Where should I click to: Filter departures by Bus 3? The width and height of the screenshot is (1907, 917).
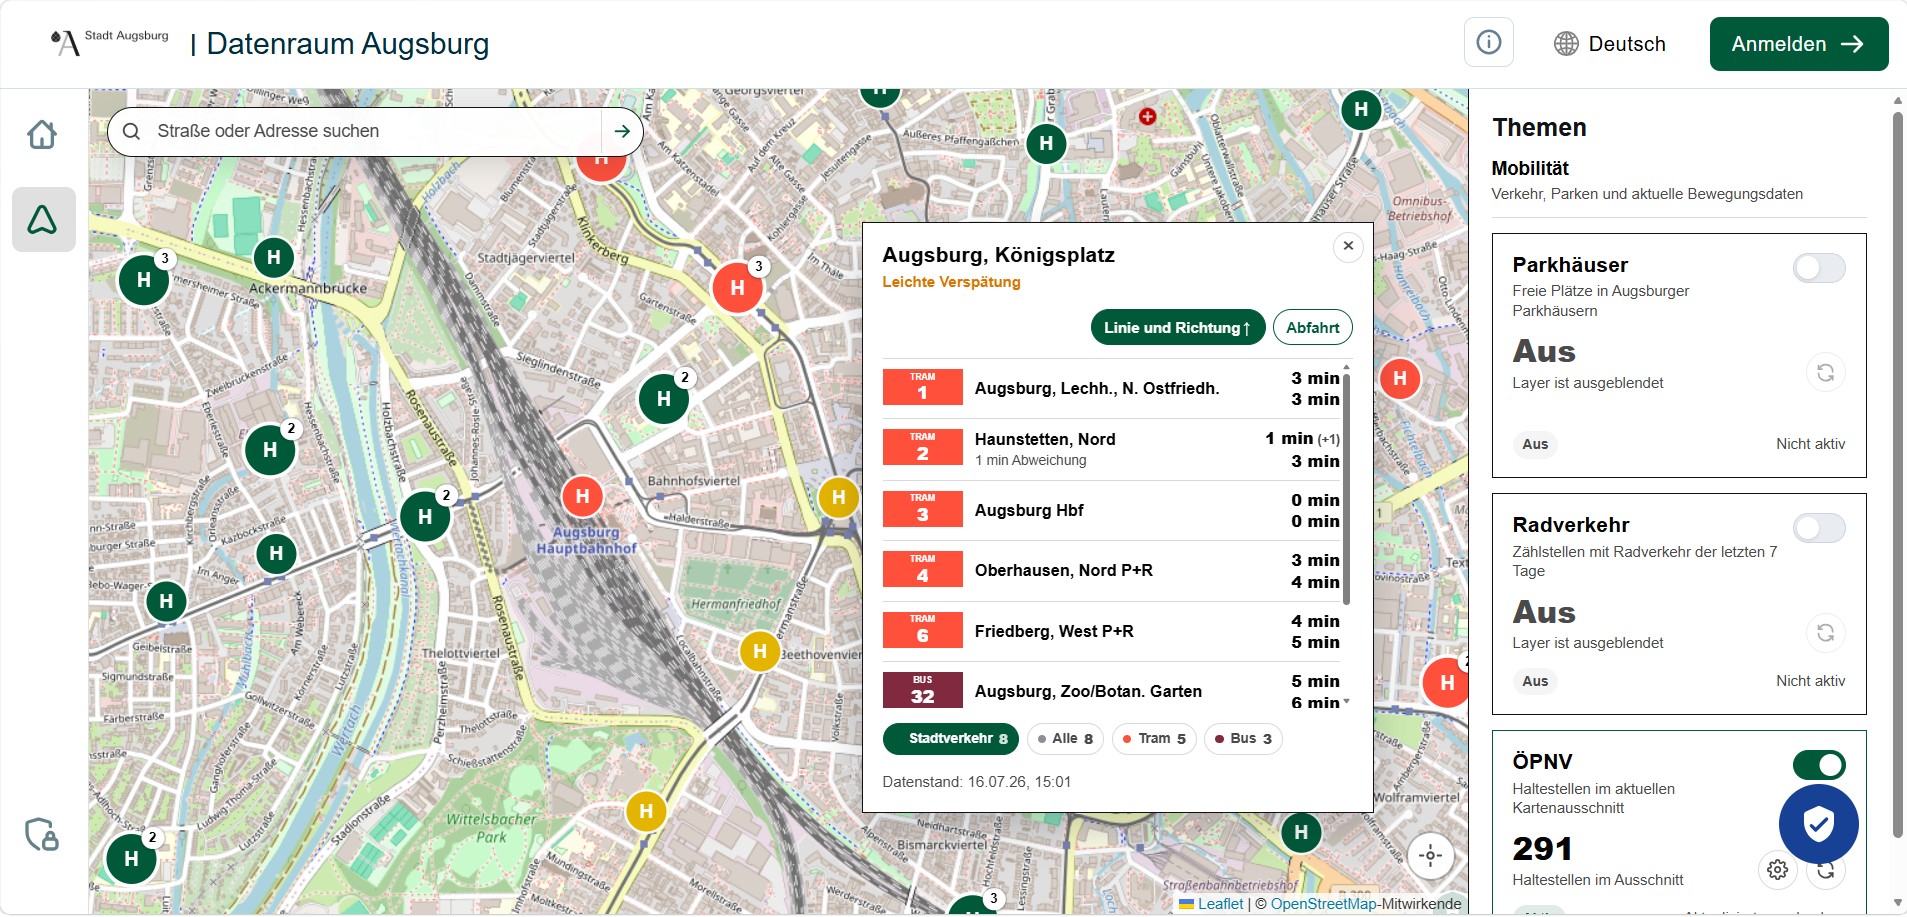1243,739
